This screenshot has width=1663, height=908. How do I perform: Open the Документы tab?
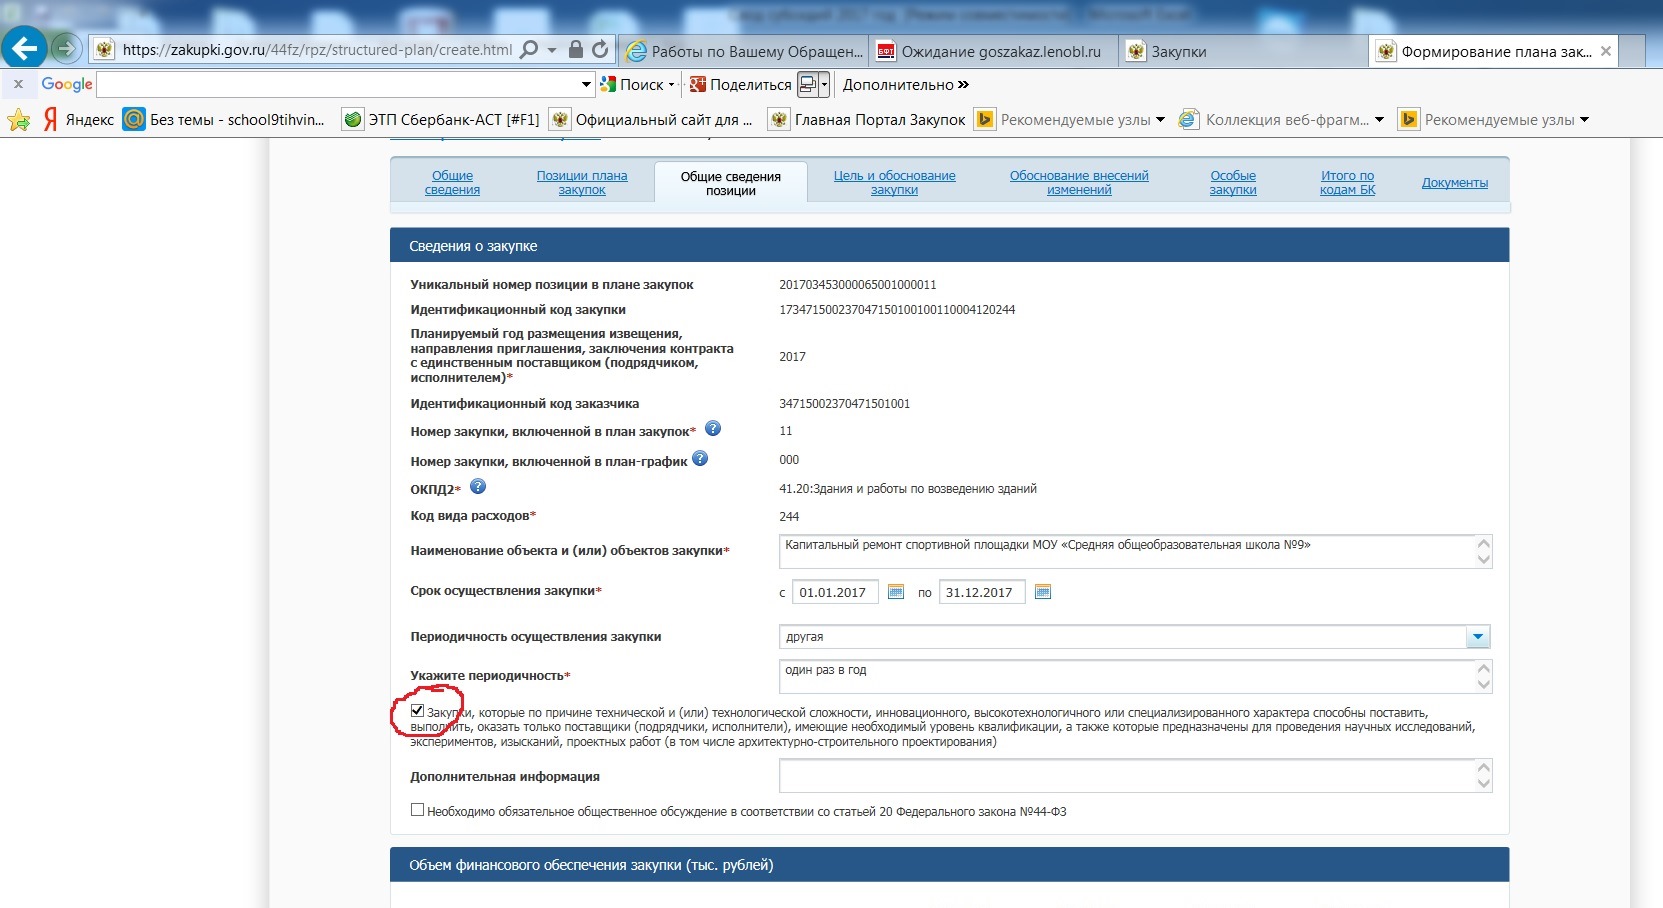pos(1454,183)
